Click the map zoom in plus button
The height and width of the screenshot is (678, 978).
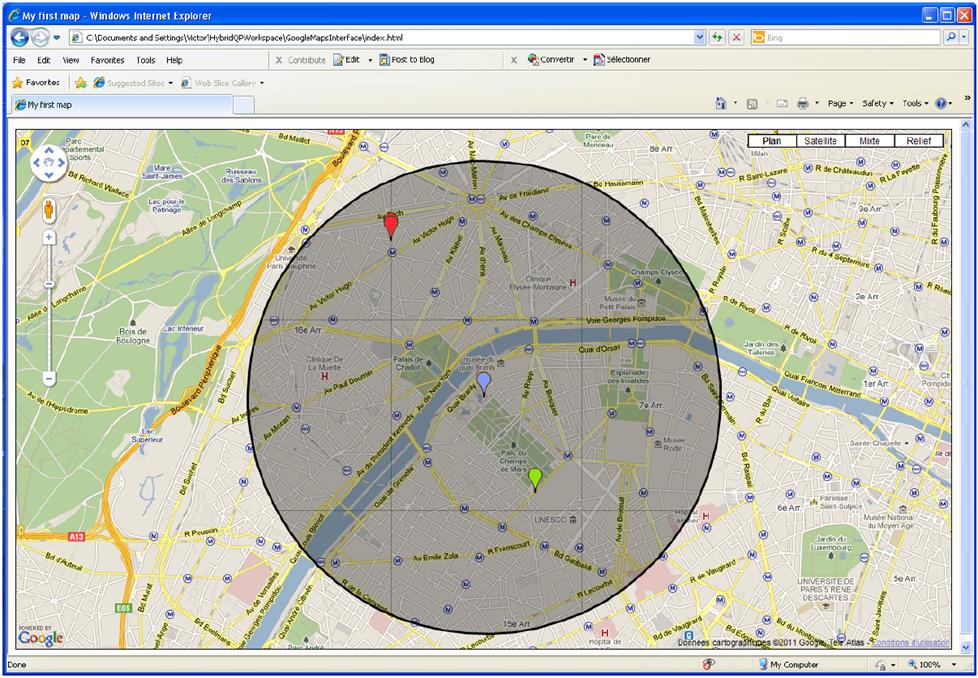pyautogui.click(x=49, y=238)
